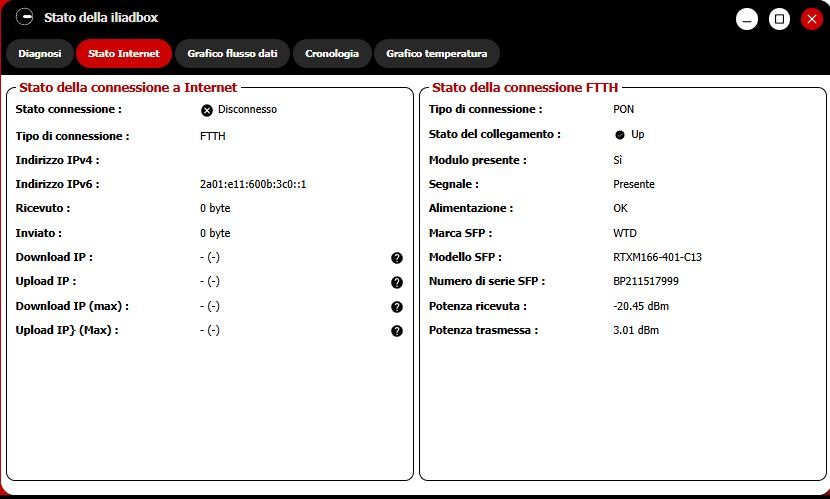The height and width of the screenshot is (499, 830).
Task: Click the Indirizzo IPv6 label
Action: [57, 184]
